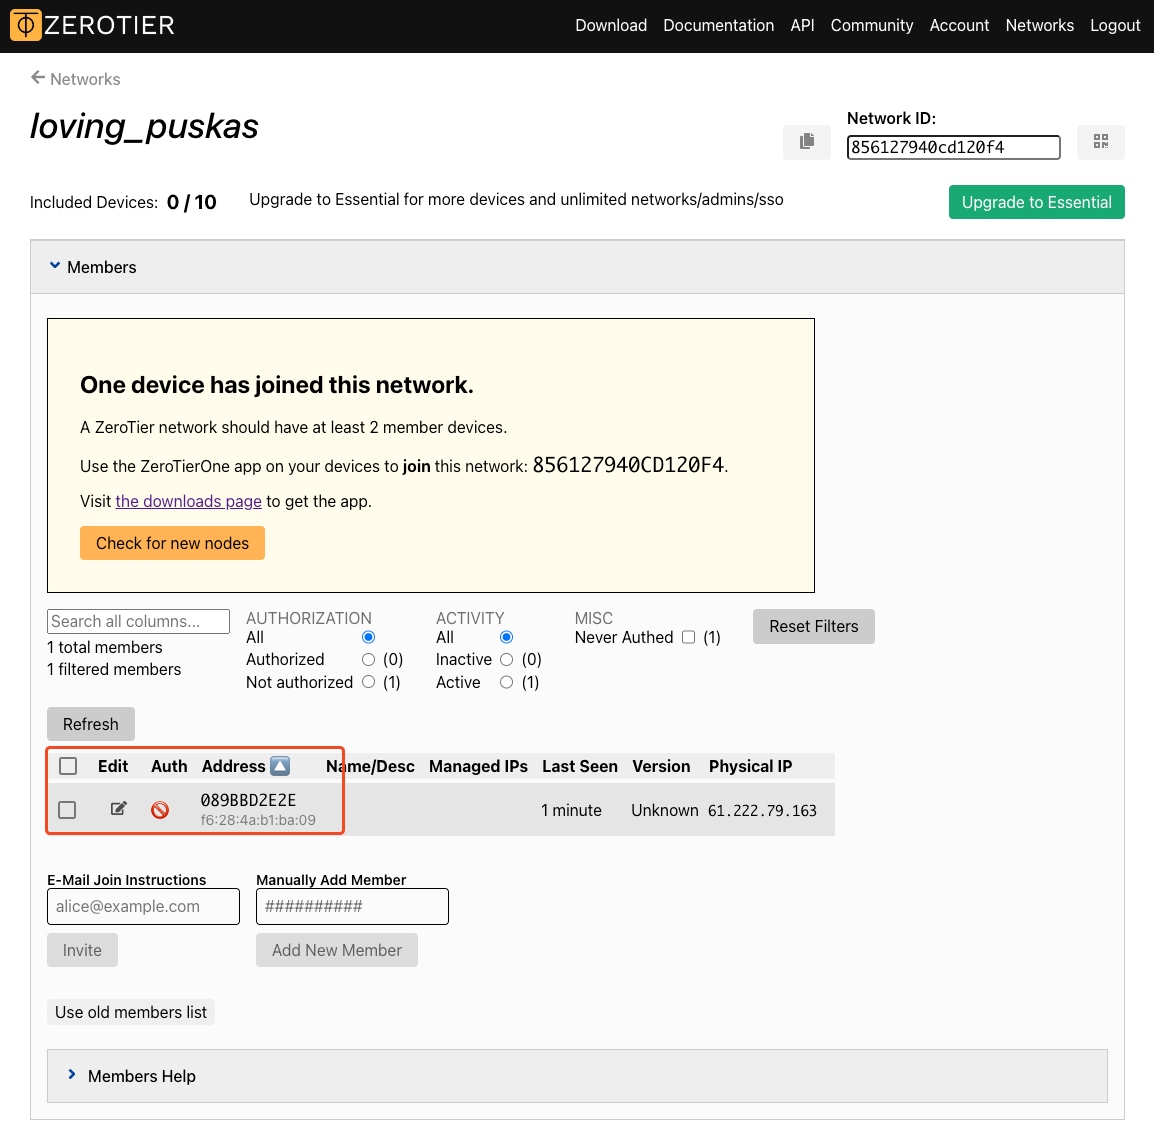This screenshot has width=1154, height=1124.
Task: Open Documentation in top navigation
Action: [718, 25]
